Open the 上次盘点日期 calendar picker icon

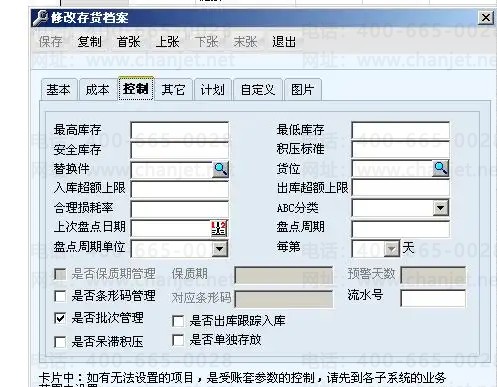click(219, 228)
